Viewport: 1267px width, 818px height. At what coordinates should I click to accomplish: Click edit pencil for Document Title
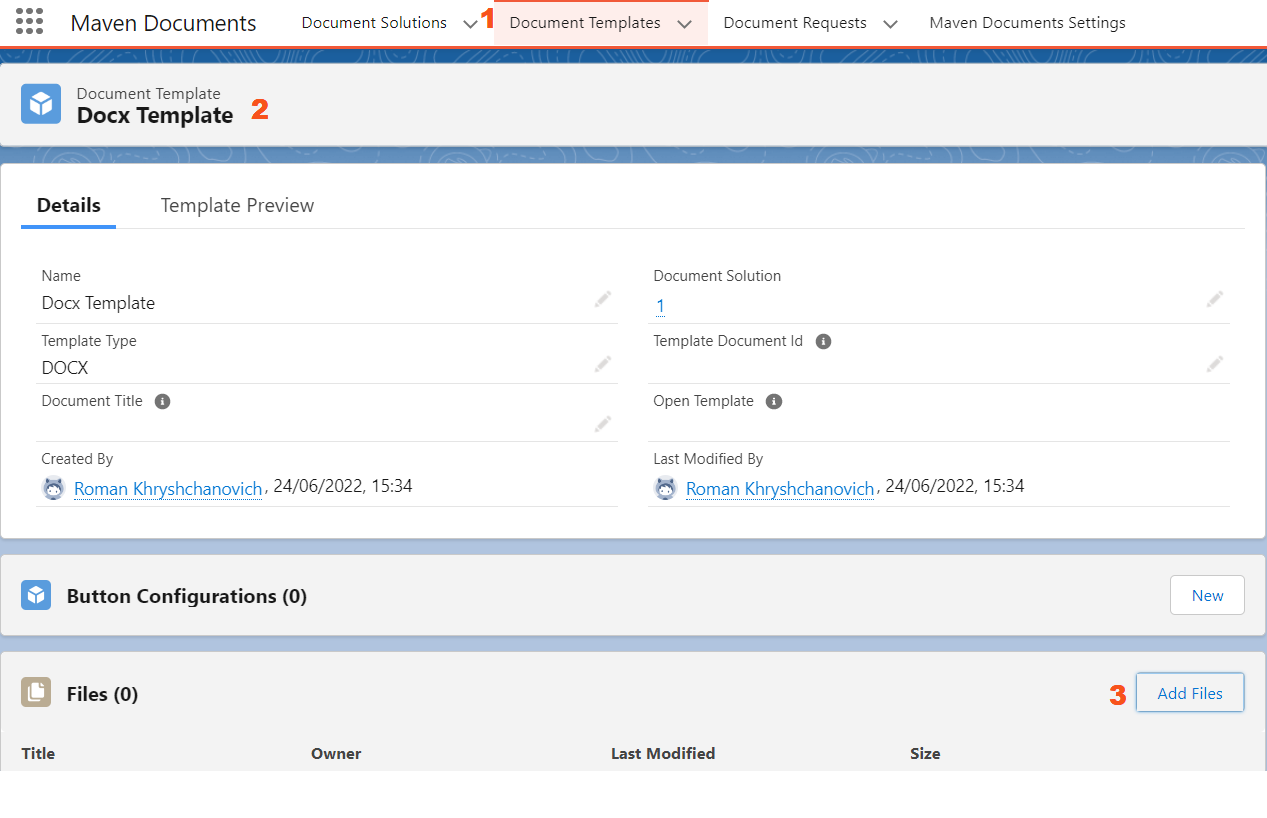click(x=602, y=424)
